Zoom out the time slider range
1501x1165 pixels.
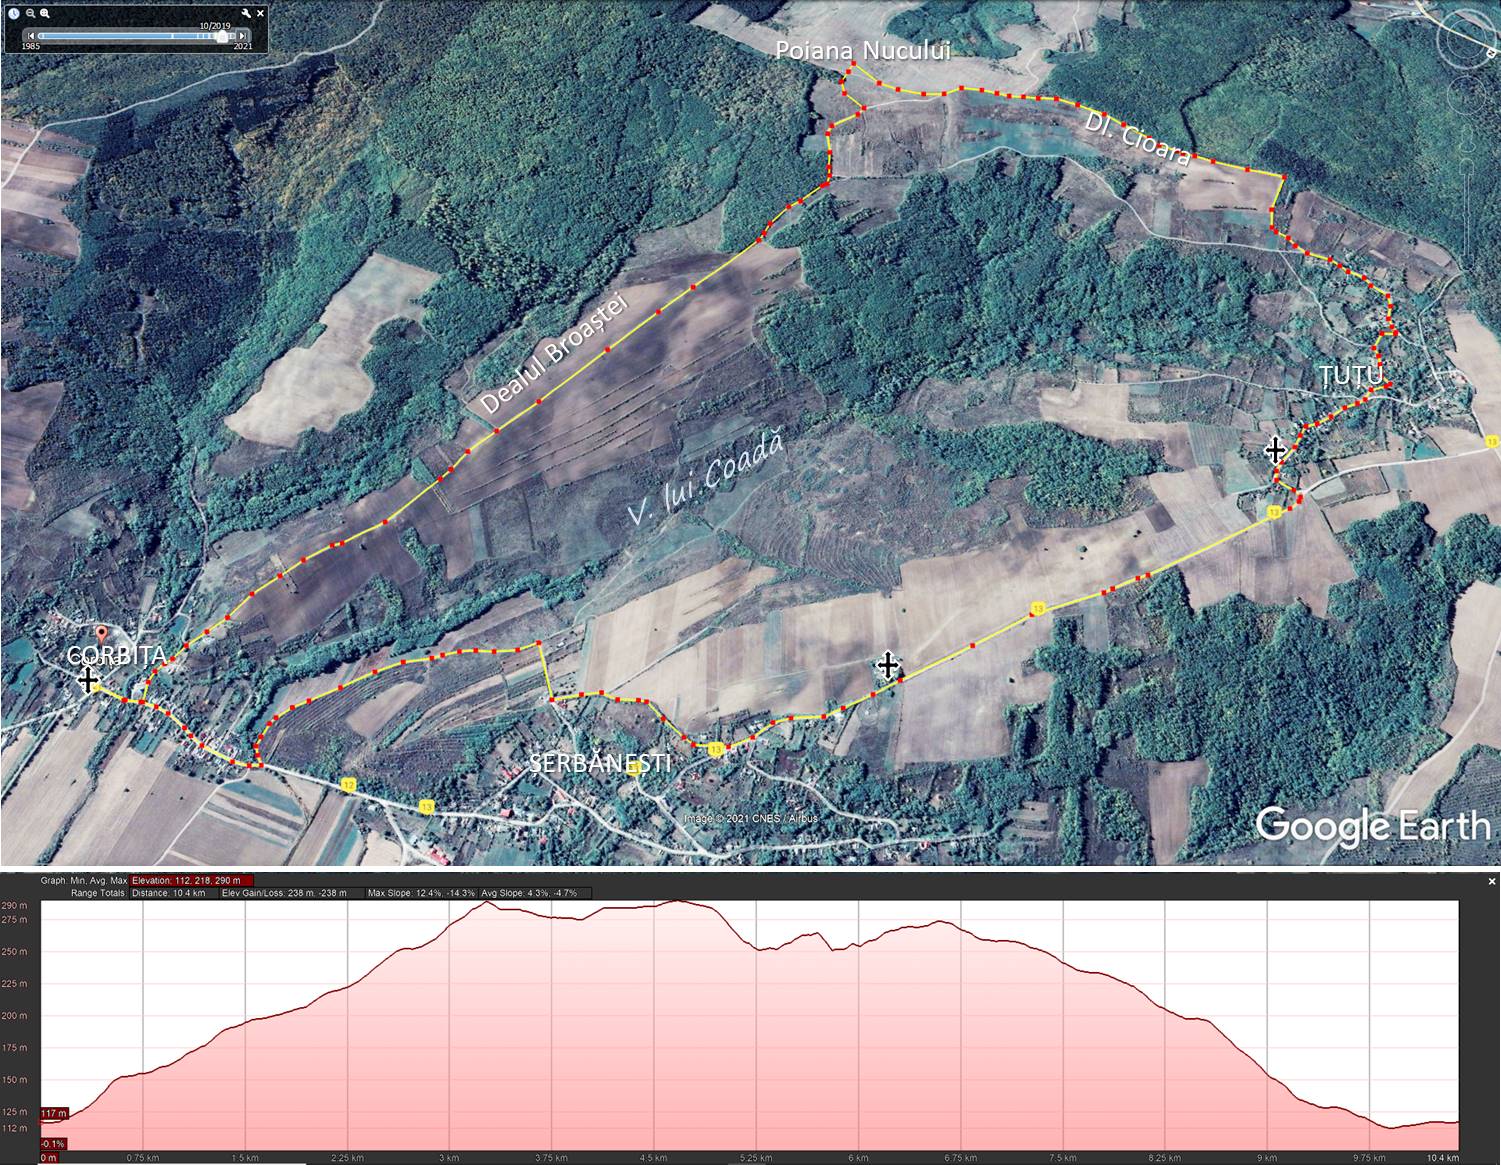click(x=31, y=13)
